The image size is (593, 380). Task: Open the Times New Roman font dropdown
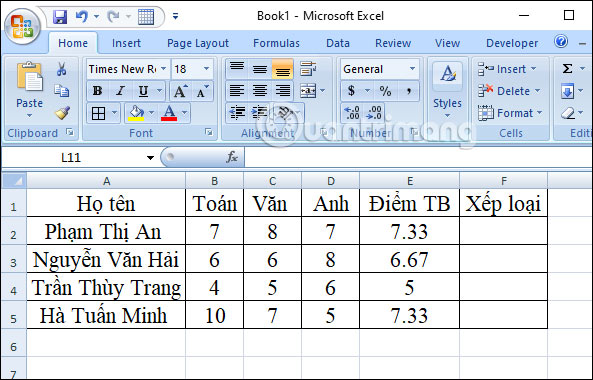[163, 69]
